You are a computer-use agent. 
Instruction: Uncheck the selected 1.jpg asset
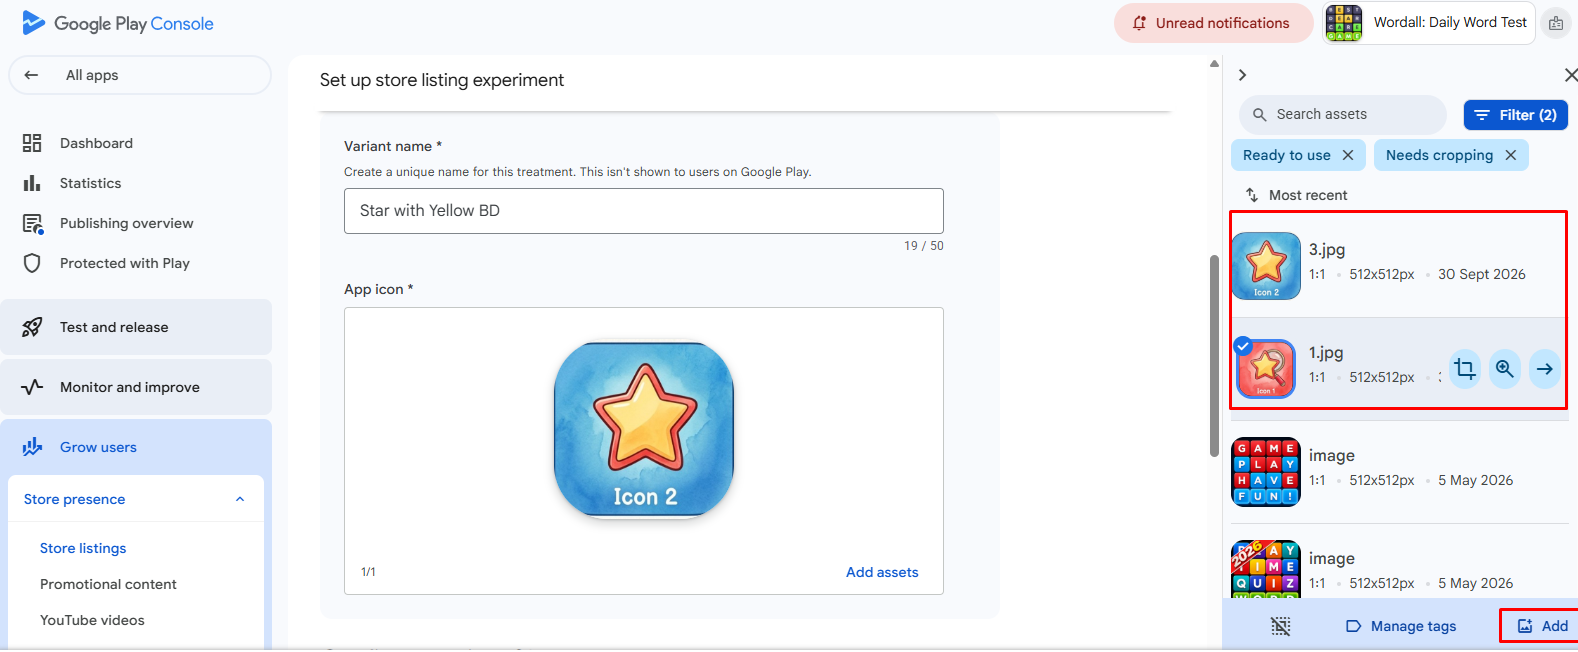tap(1243, 347)
